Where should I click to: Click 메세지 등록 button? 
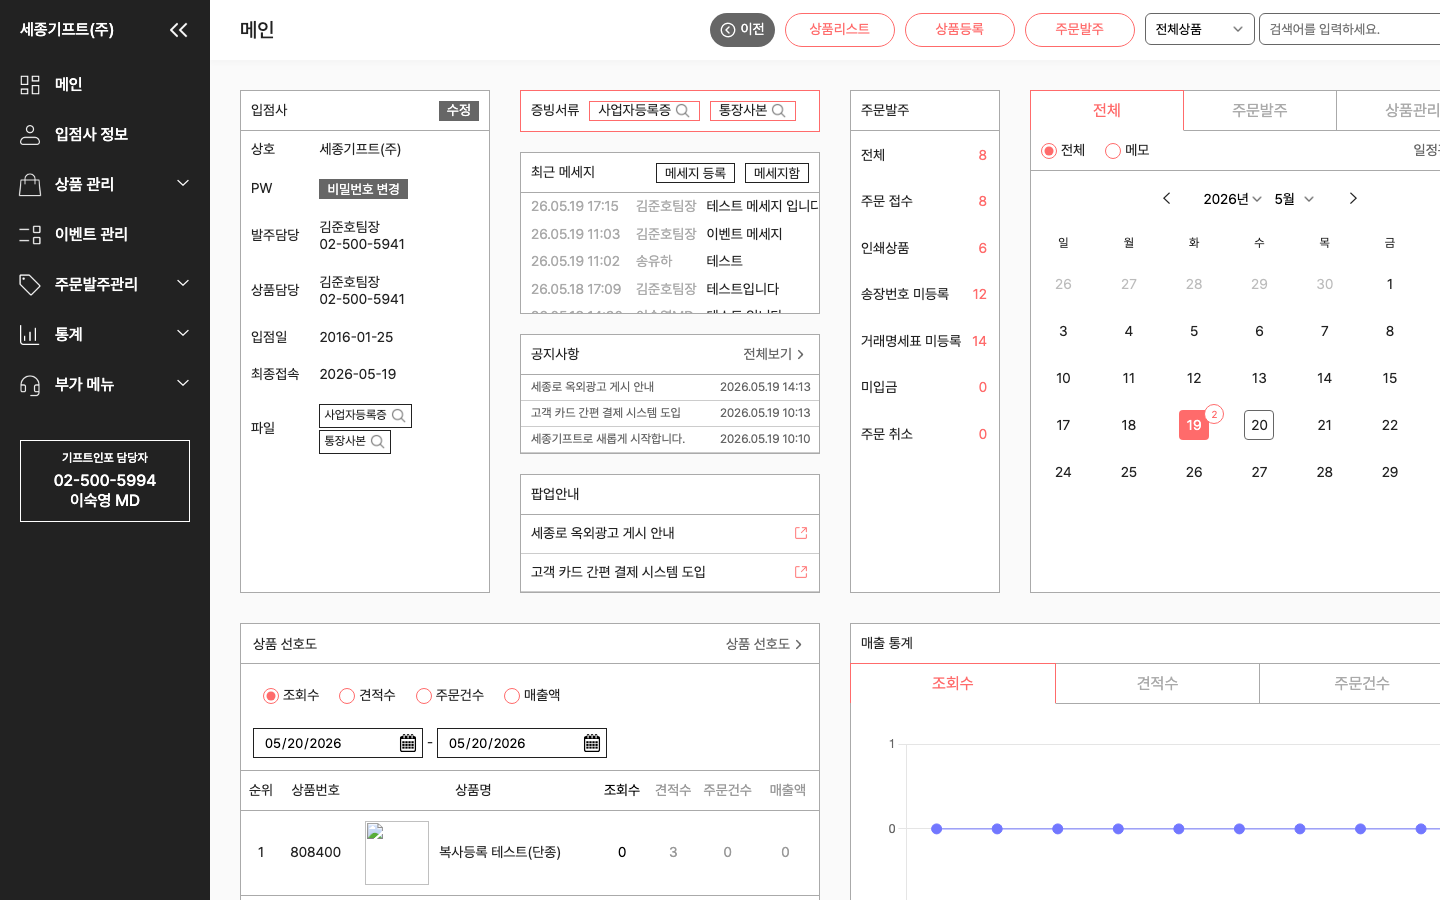696,173
